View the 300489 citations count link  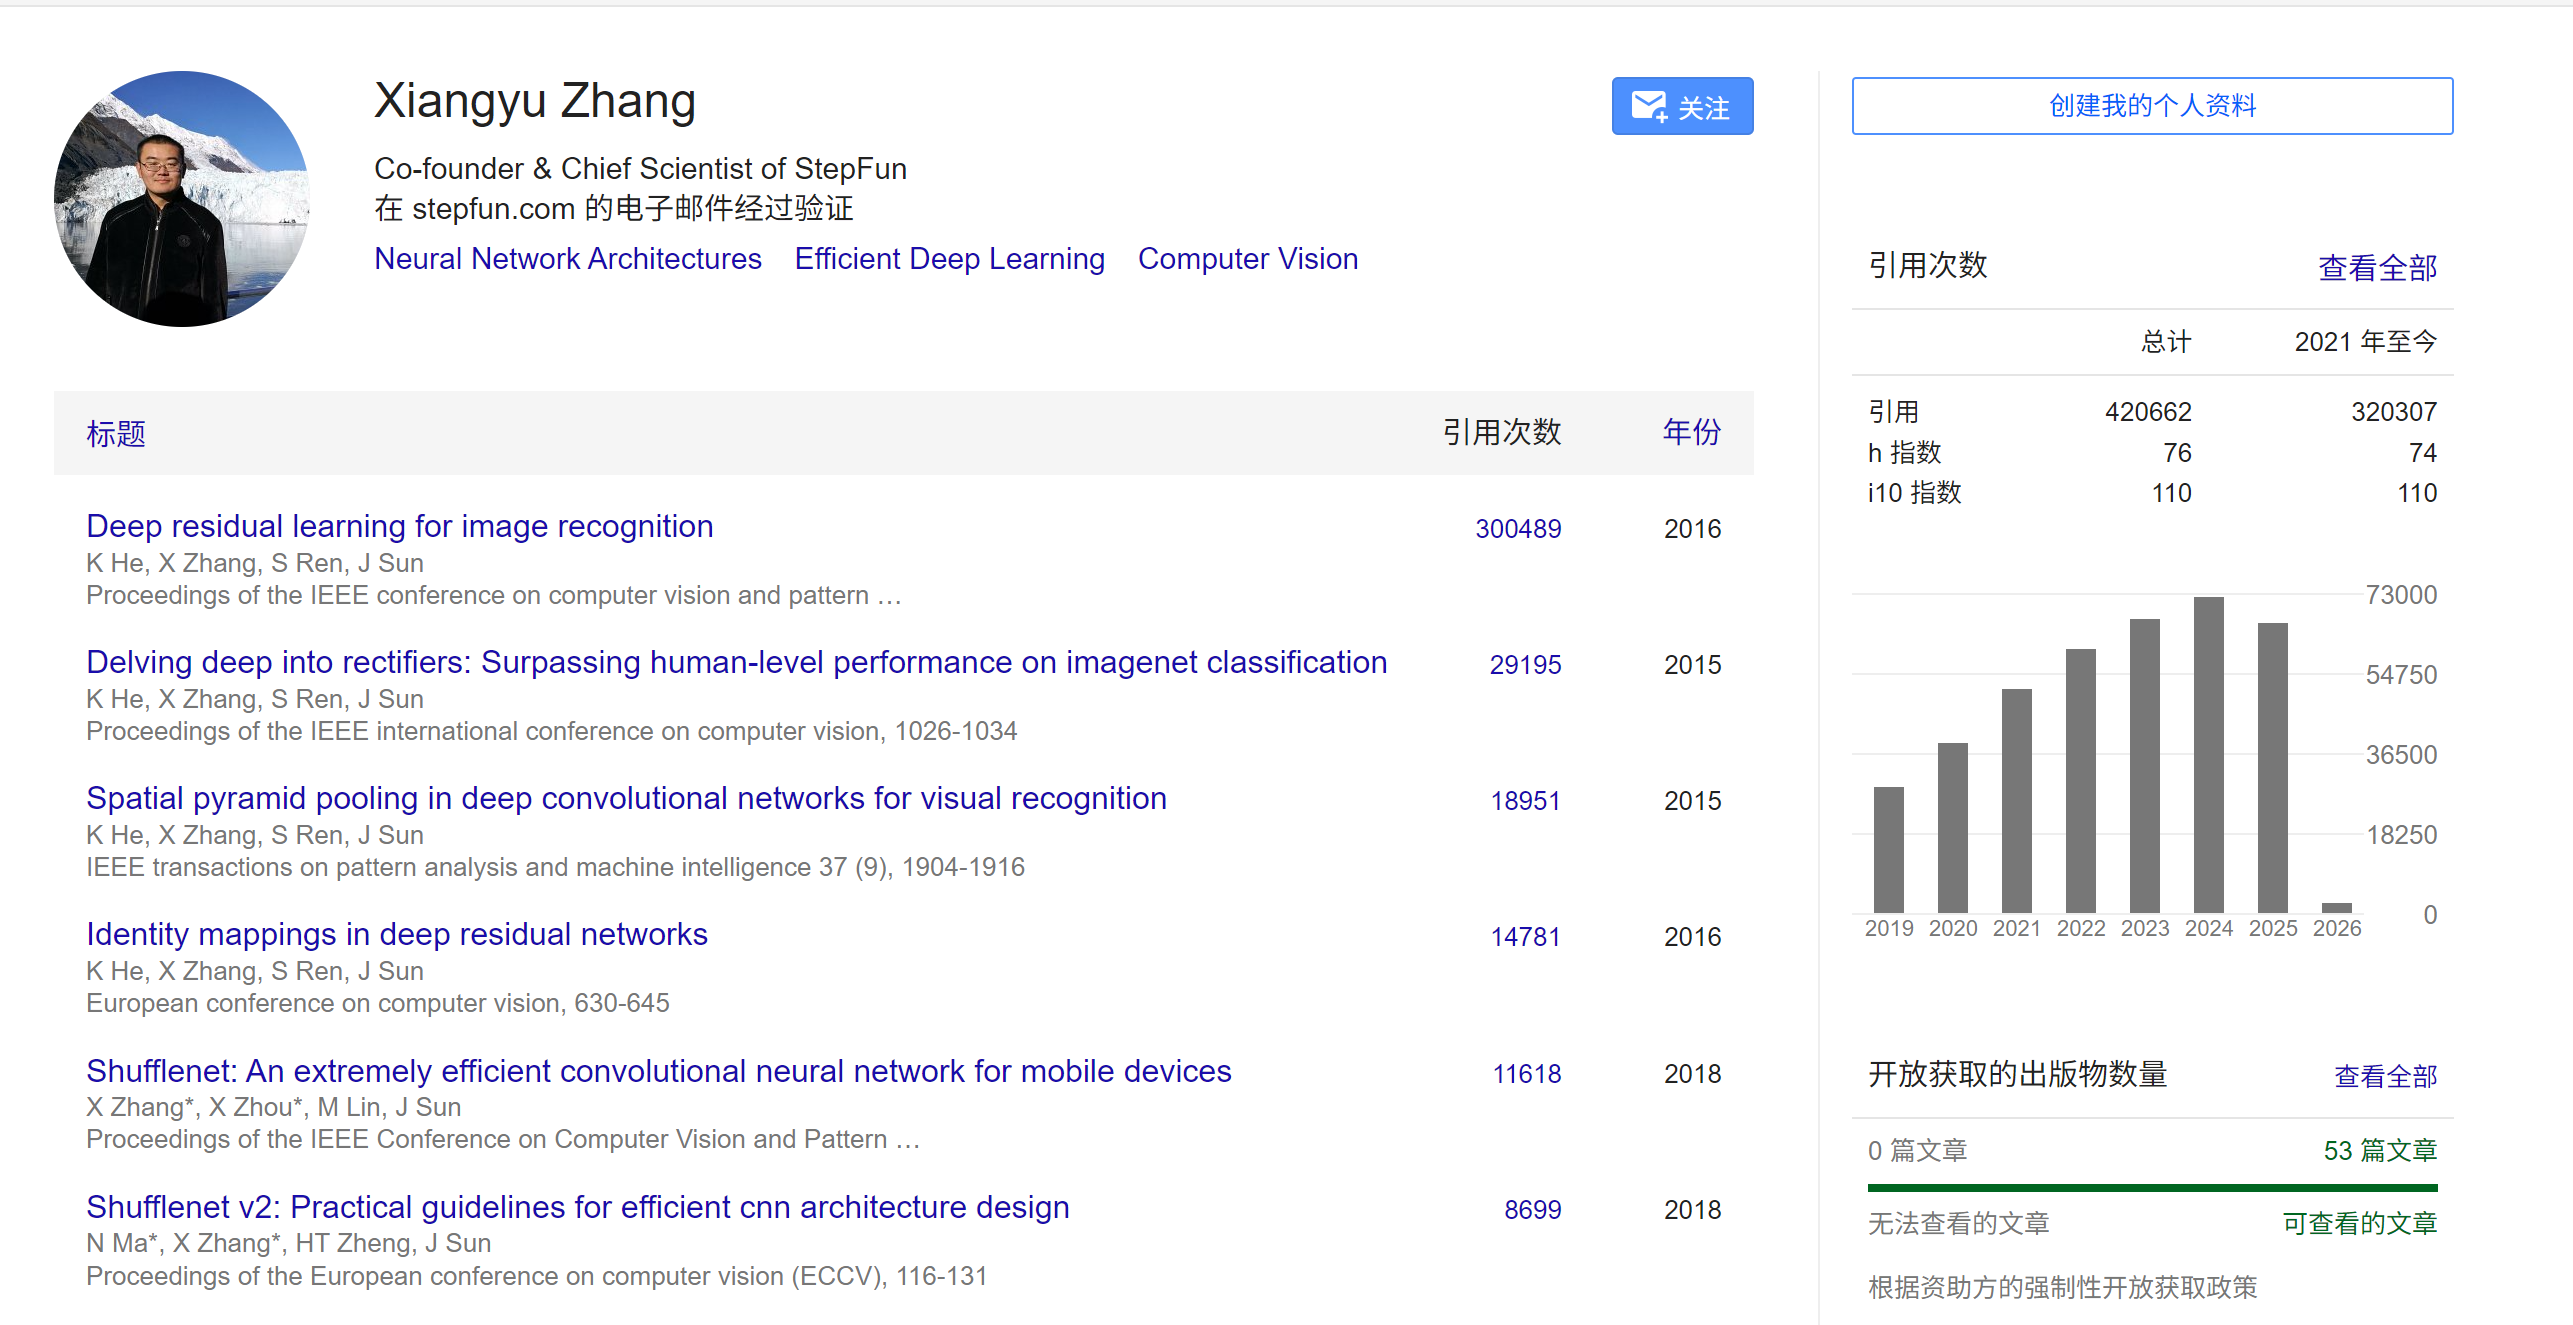pyautogui.click(x=1517, y=529)
